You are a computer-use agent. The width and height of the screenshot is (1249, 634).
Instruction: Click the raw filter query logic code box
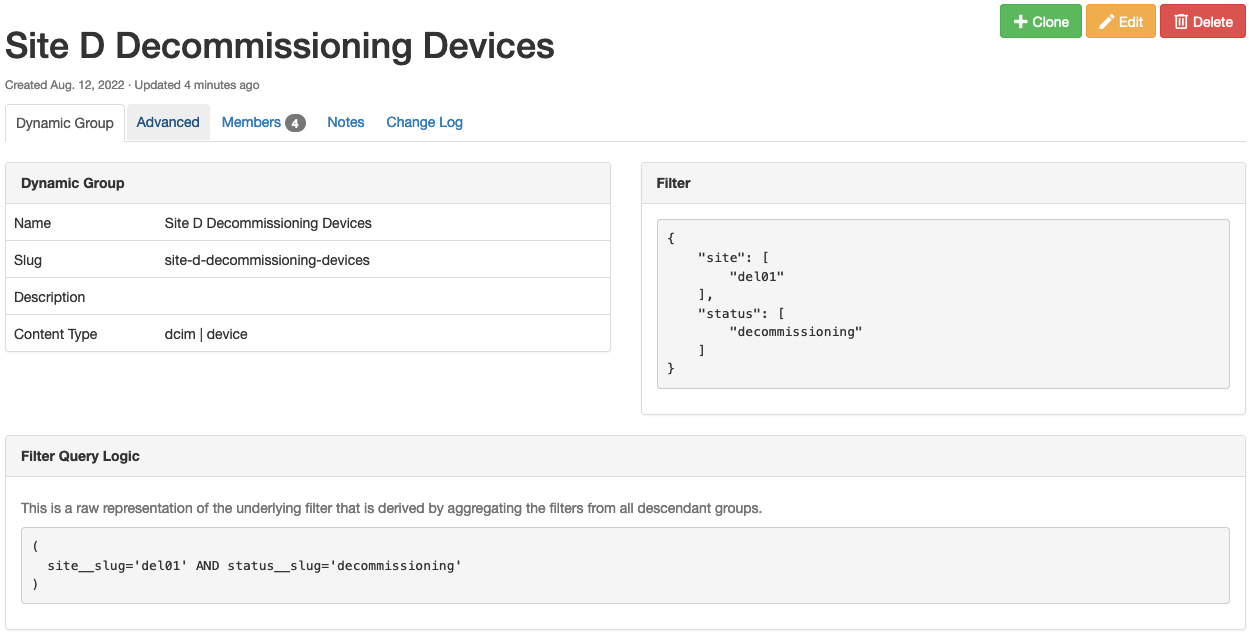(624, 565)
